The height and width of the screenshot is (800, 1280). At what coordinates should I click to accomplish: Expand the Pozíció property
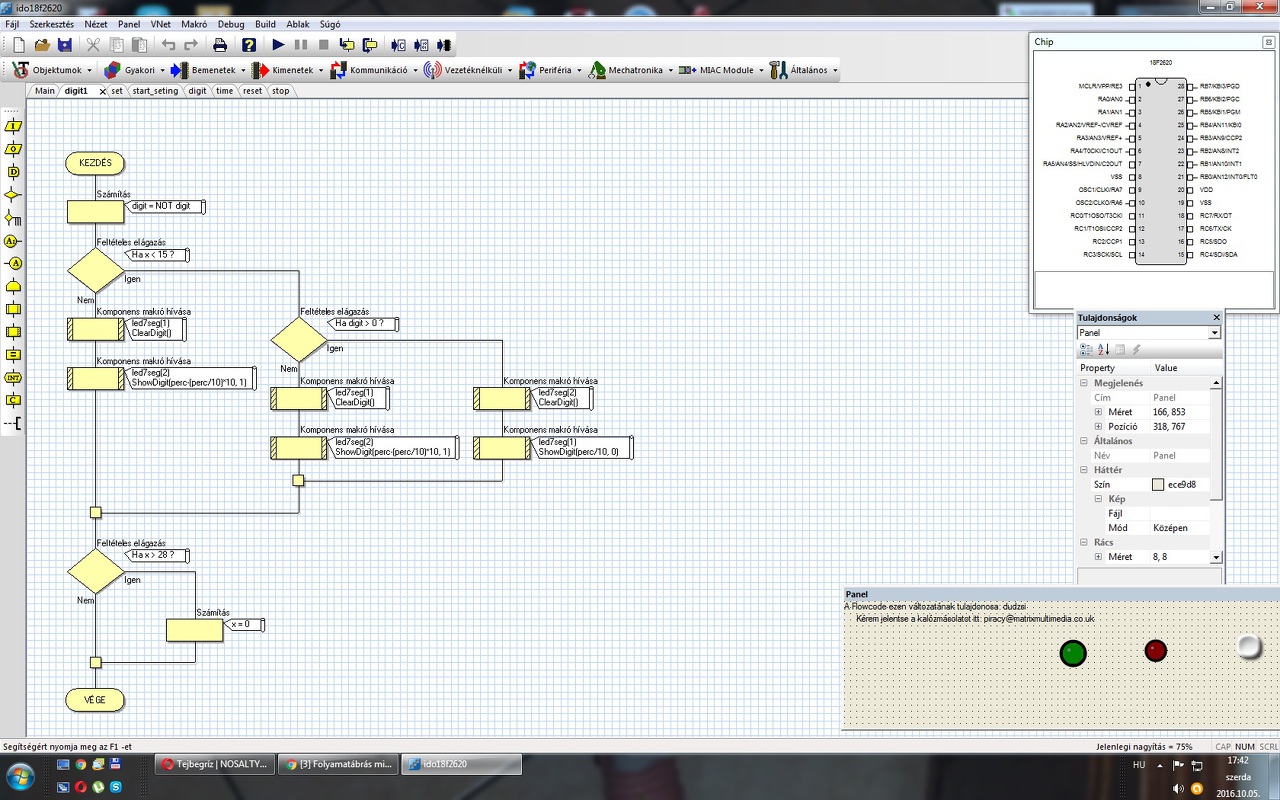tap(1098, 426)
